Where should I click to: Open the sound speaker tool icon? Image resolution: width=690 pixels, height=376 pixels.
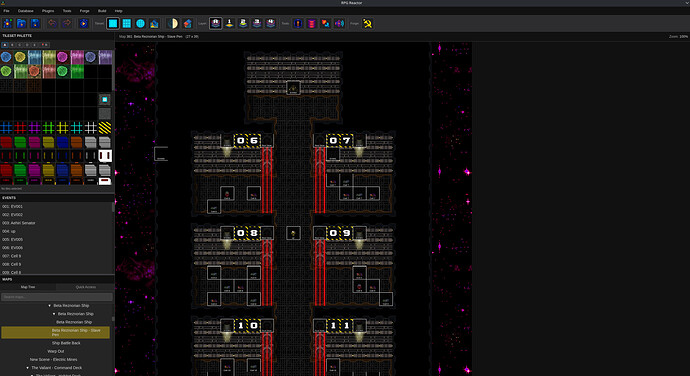point(339,23)
